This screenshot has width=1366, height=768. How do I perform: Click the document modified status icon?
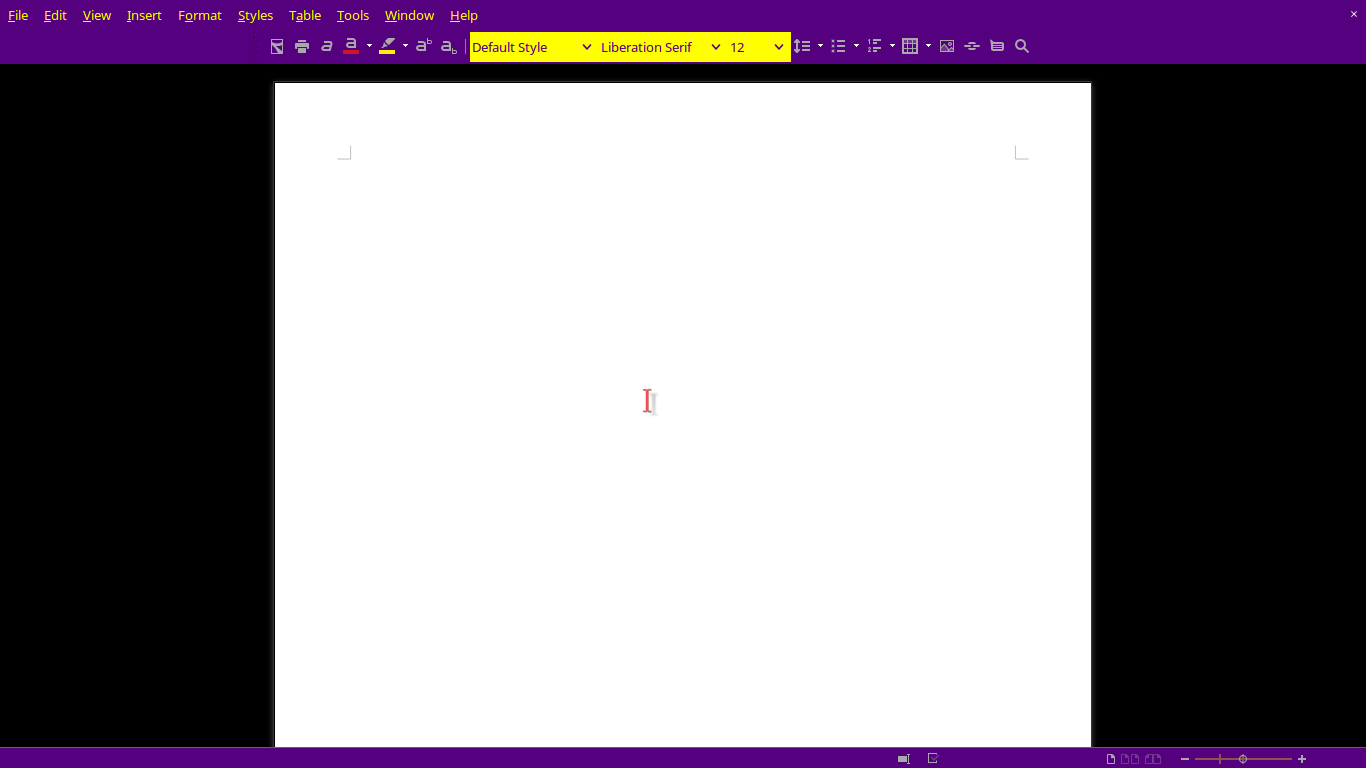pos(932,759)
